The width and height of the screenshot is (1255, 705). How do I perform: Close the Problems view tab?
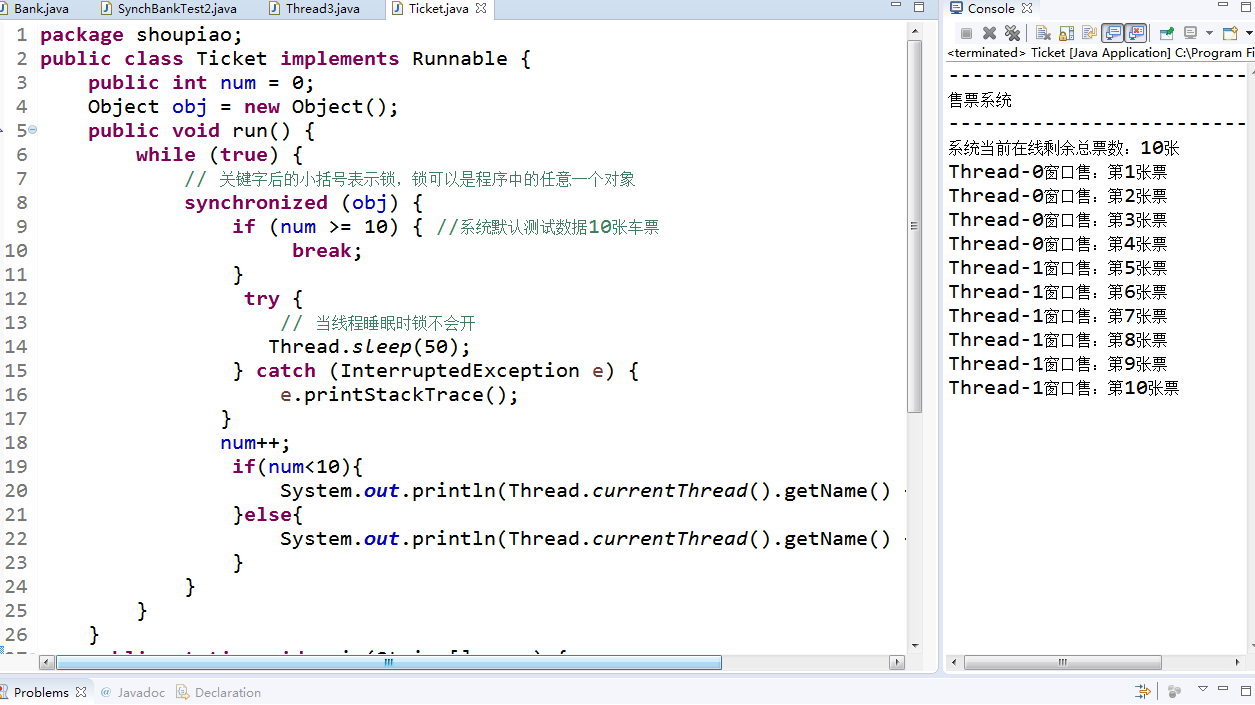pyautogui.click(x=81, y=692)
